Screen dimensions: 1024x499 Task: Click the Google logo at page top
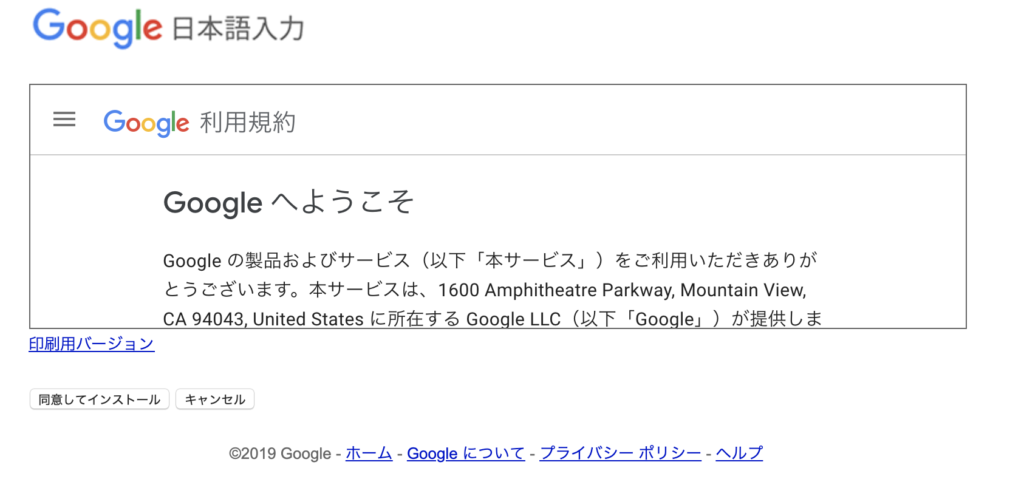click(97, 27)
